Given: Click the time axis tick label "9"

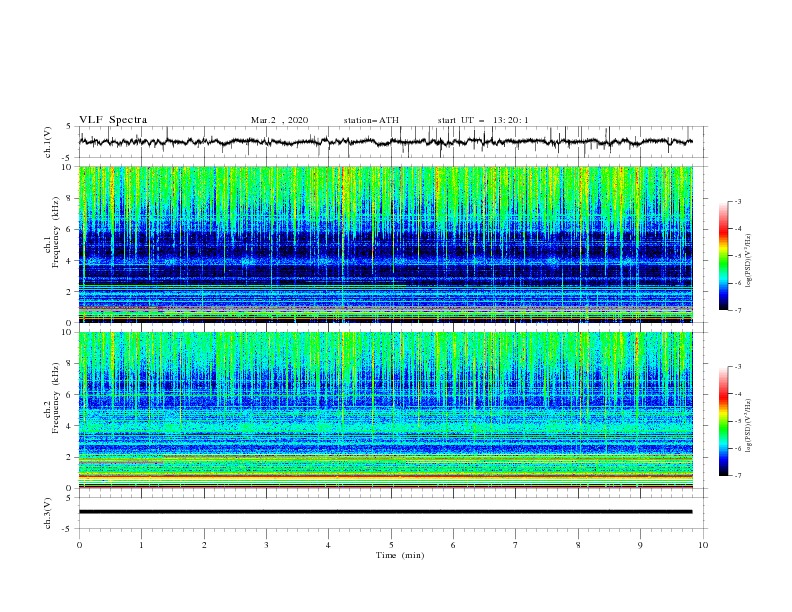Looking at the screenshot, I should click(640, 545).
